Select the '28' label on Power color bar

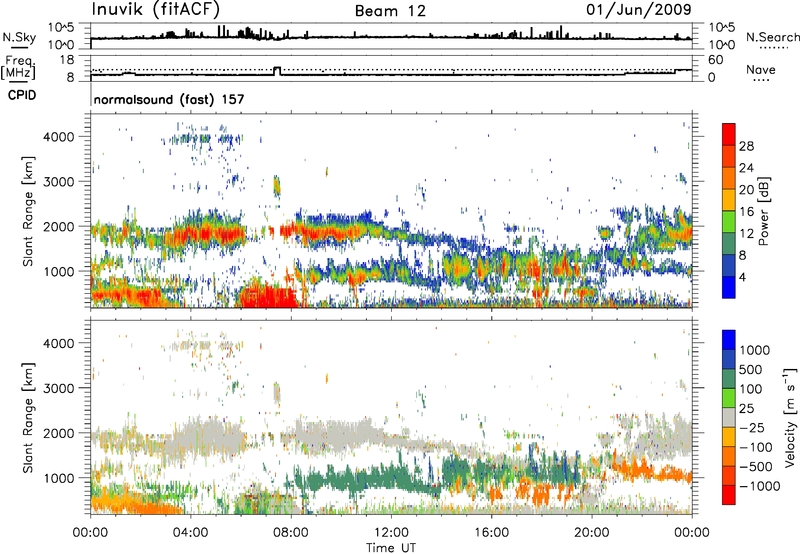(746, 146)
